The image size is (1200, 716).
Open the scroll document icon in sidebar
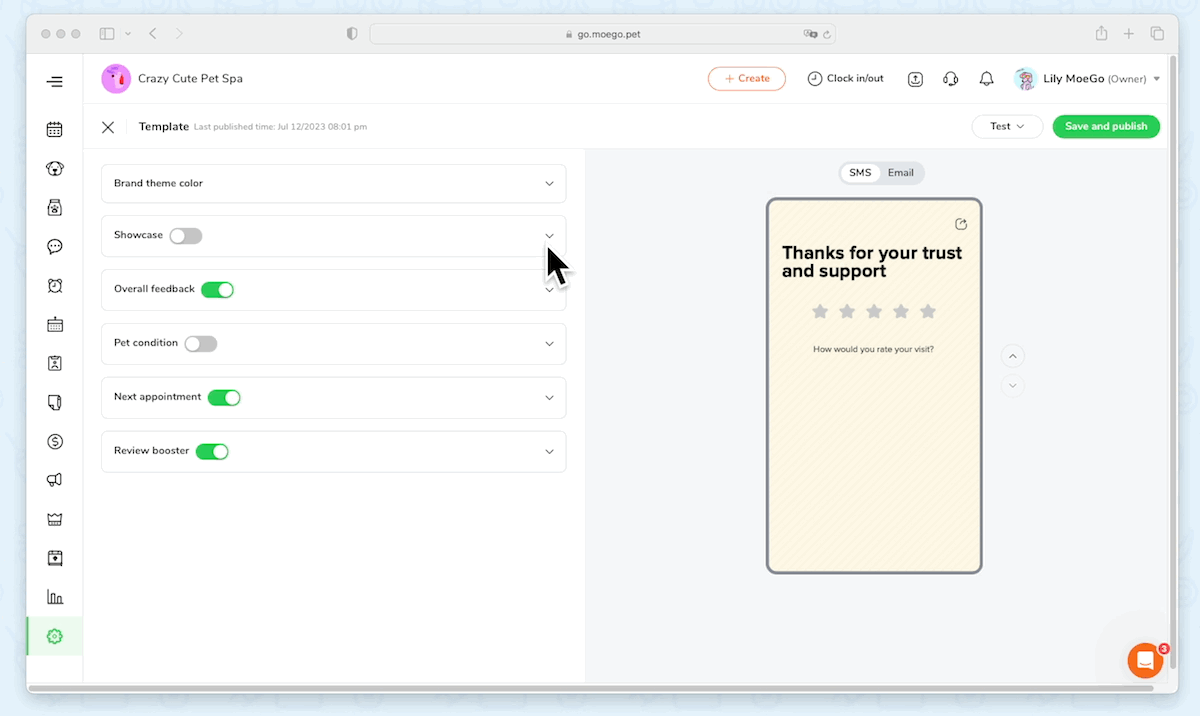click(x=55, y=402)
